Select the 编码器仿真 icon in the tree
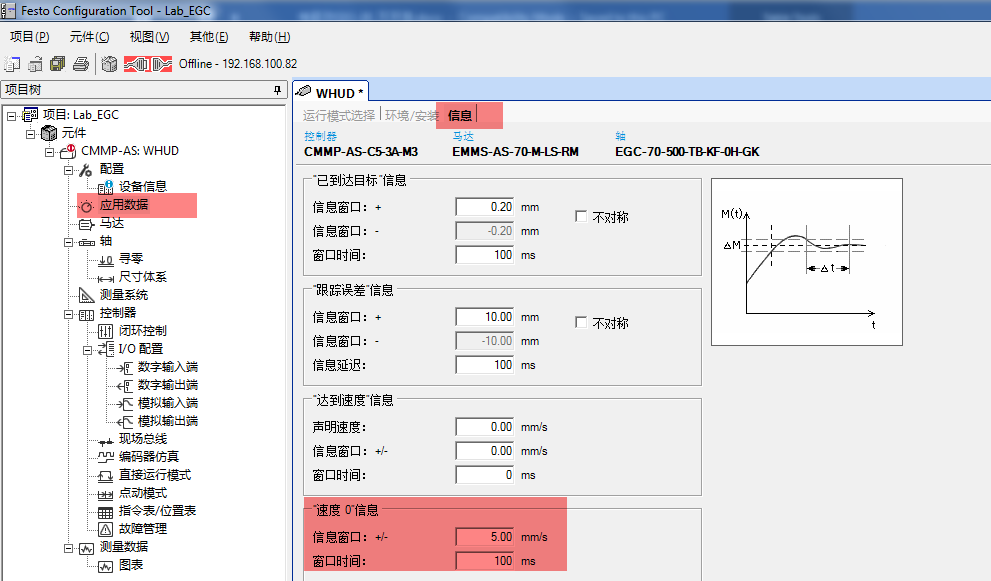Screen dimensions: 991x581 click(106, 457)
